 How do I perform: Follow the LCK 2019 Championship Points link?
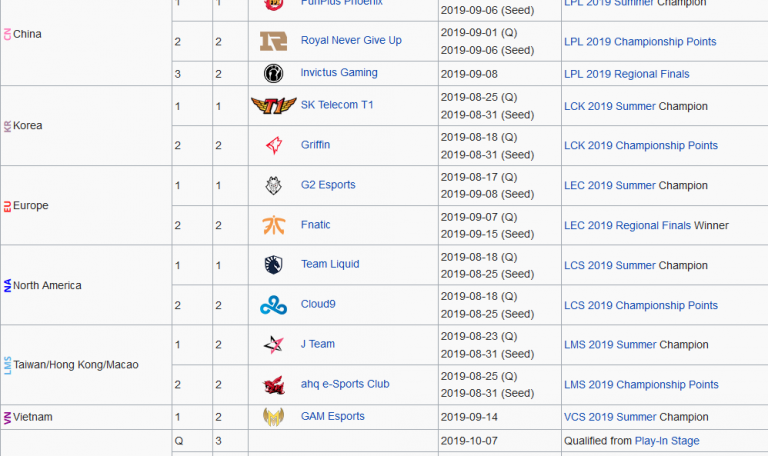click(641, 146)
